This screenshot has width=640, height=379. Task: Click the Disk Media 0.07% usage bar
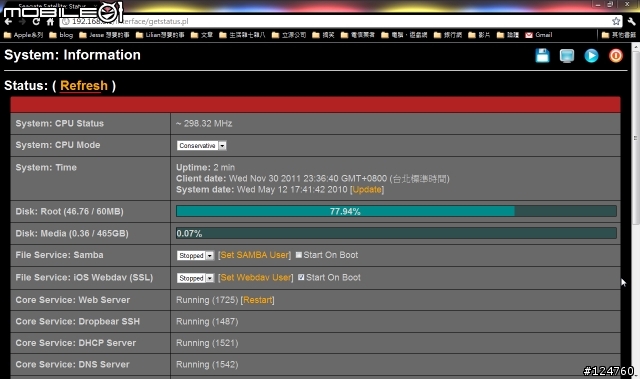(x=396, y=233)
